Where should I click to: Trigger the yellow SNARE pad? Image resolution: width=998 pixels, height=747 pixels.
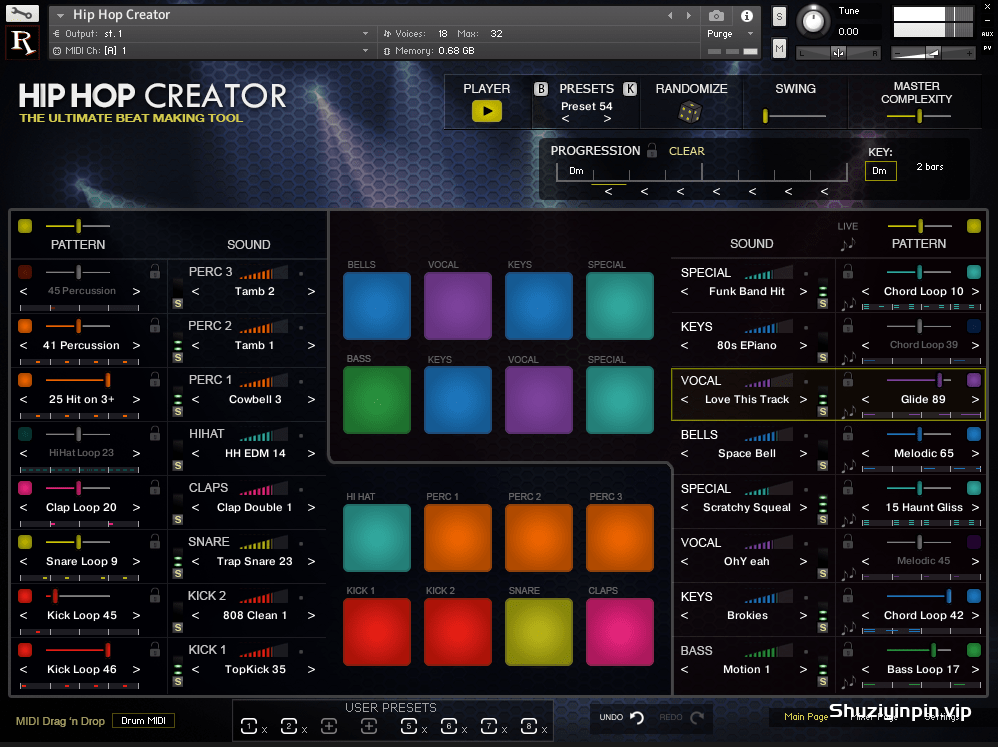point(538,632)
